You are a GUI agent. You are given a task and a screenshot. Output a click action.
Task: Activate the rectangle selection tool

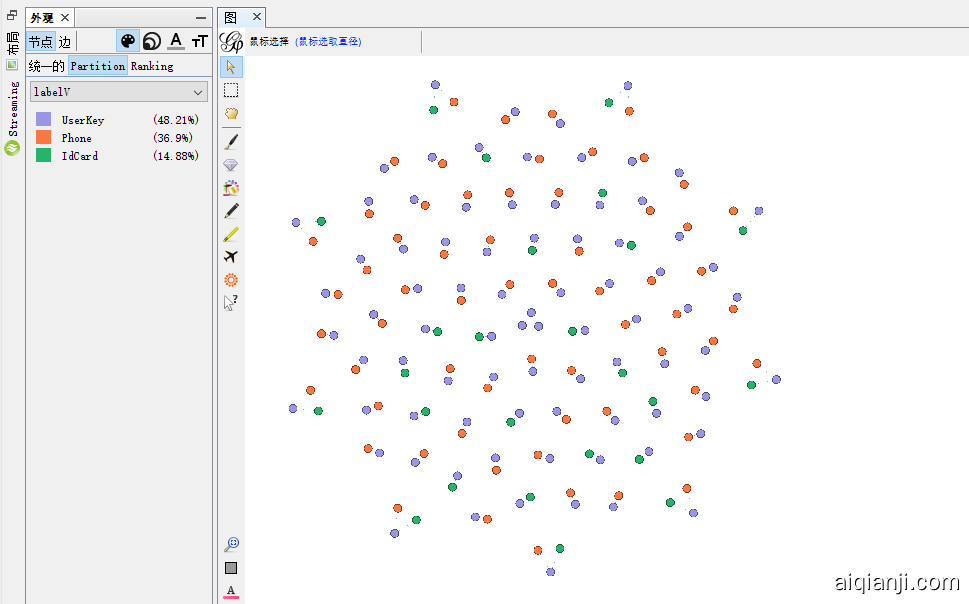point(231,90)
